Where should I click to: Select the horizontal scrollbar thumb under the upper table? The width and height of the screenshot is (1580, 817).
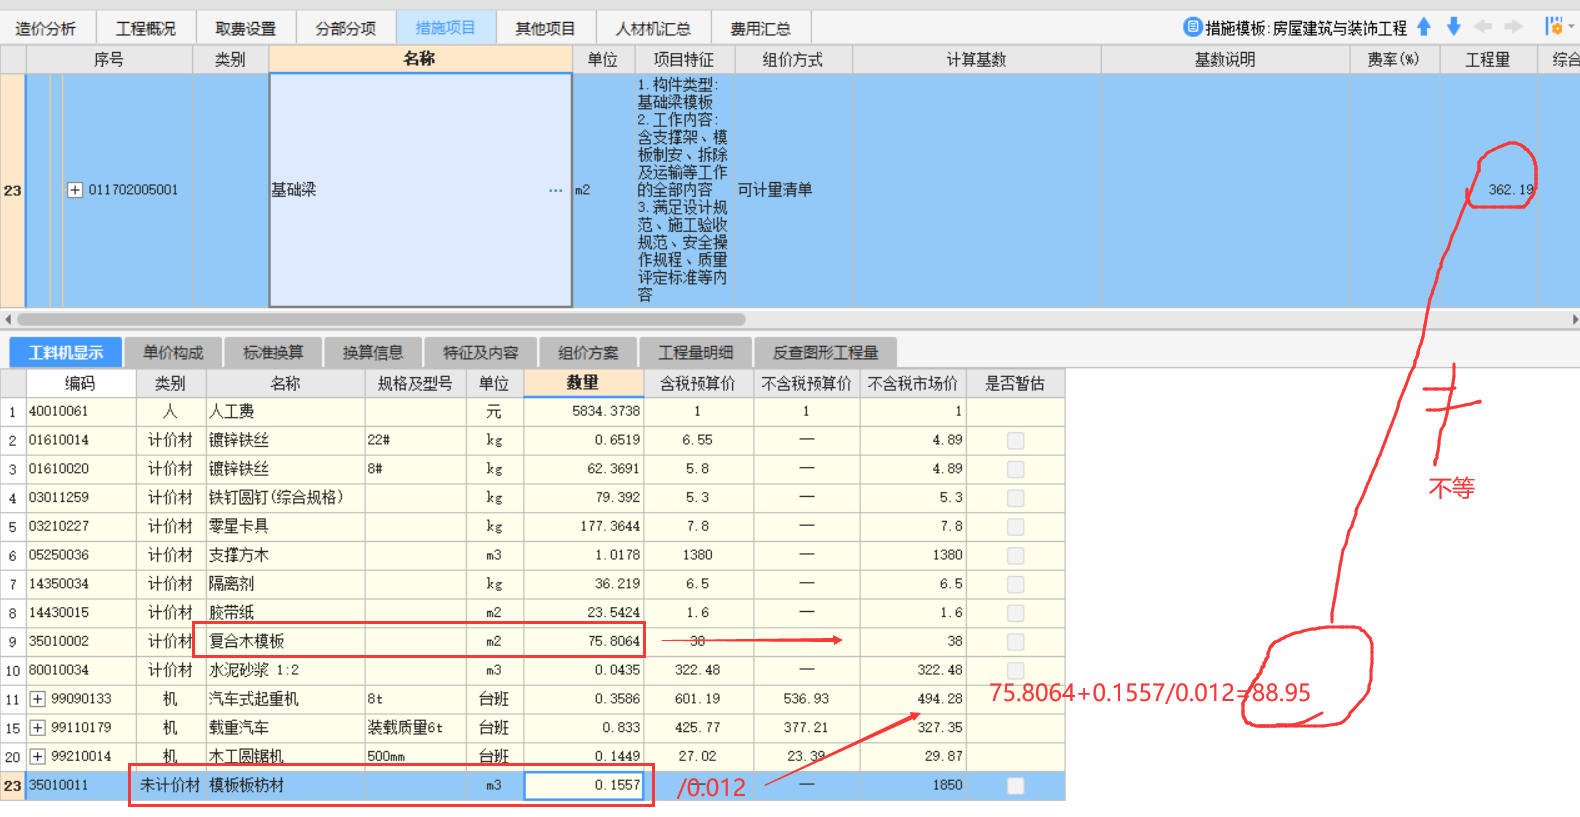(381, 320)
